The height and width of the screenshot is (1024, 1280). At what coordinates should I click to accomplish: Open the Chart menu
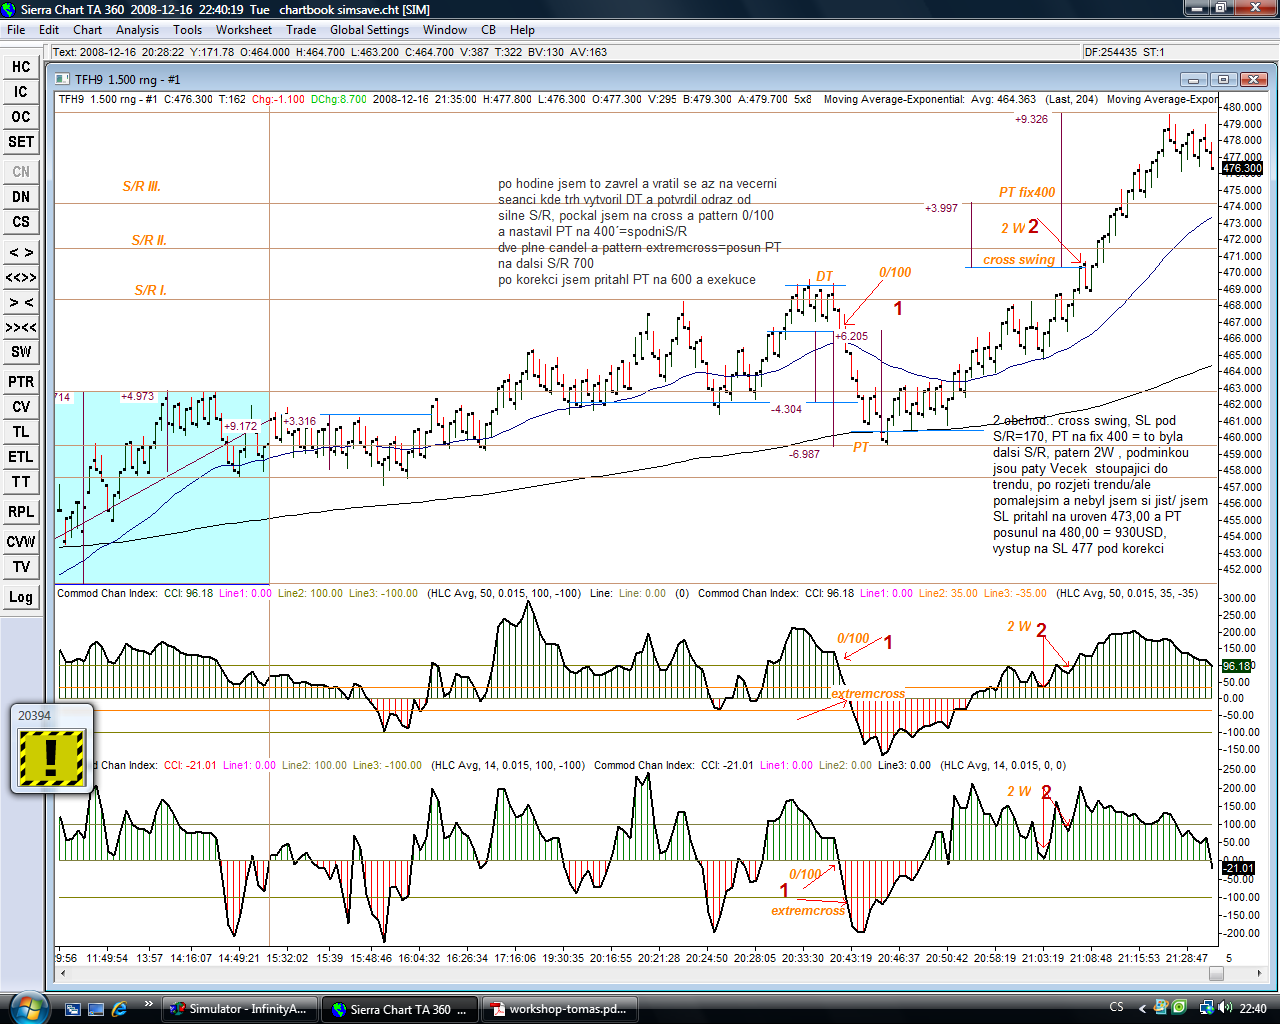[x=87, y=30]
